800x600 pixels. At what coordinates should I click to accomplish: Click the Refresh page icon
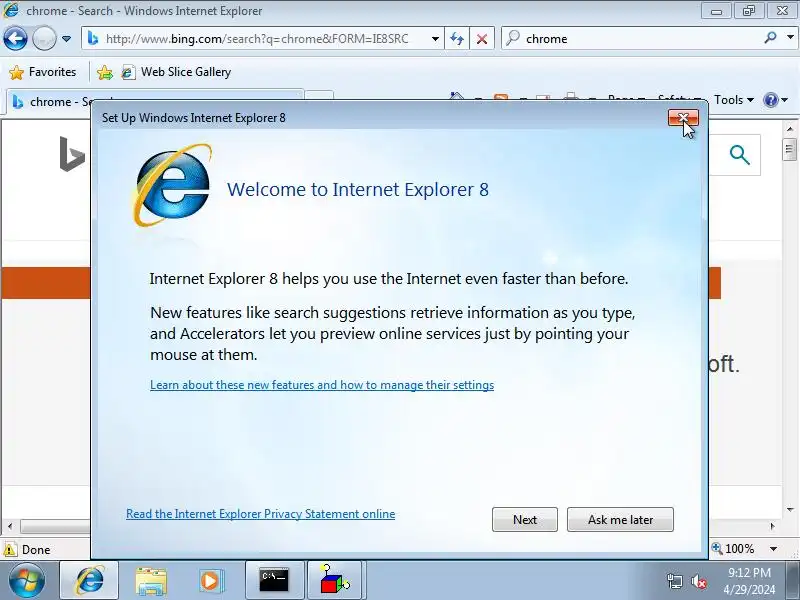point(457,39)
